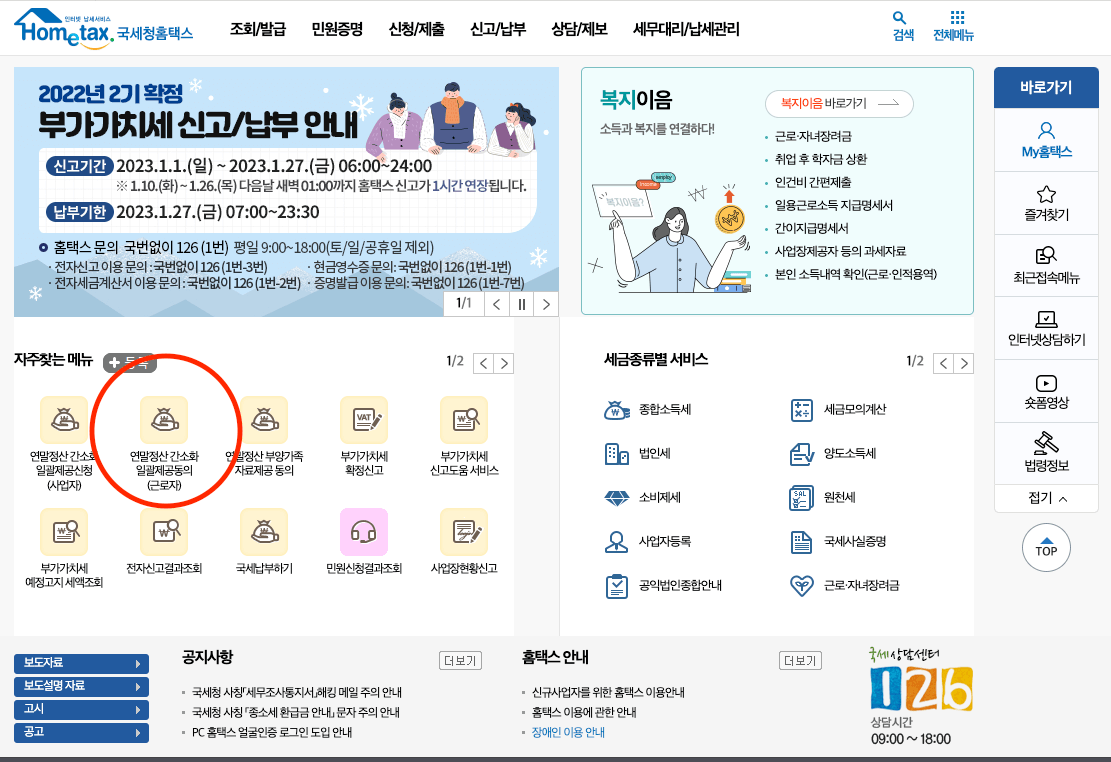Collapse the sidebar with the 접기 control
Viewport: 1111px width, 762px height.
(x=1046, y=496)
